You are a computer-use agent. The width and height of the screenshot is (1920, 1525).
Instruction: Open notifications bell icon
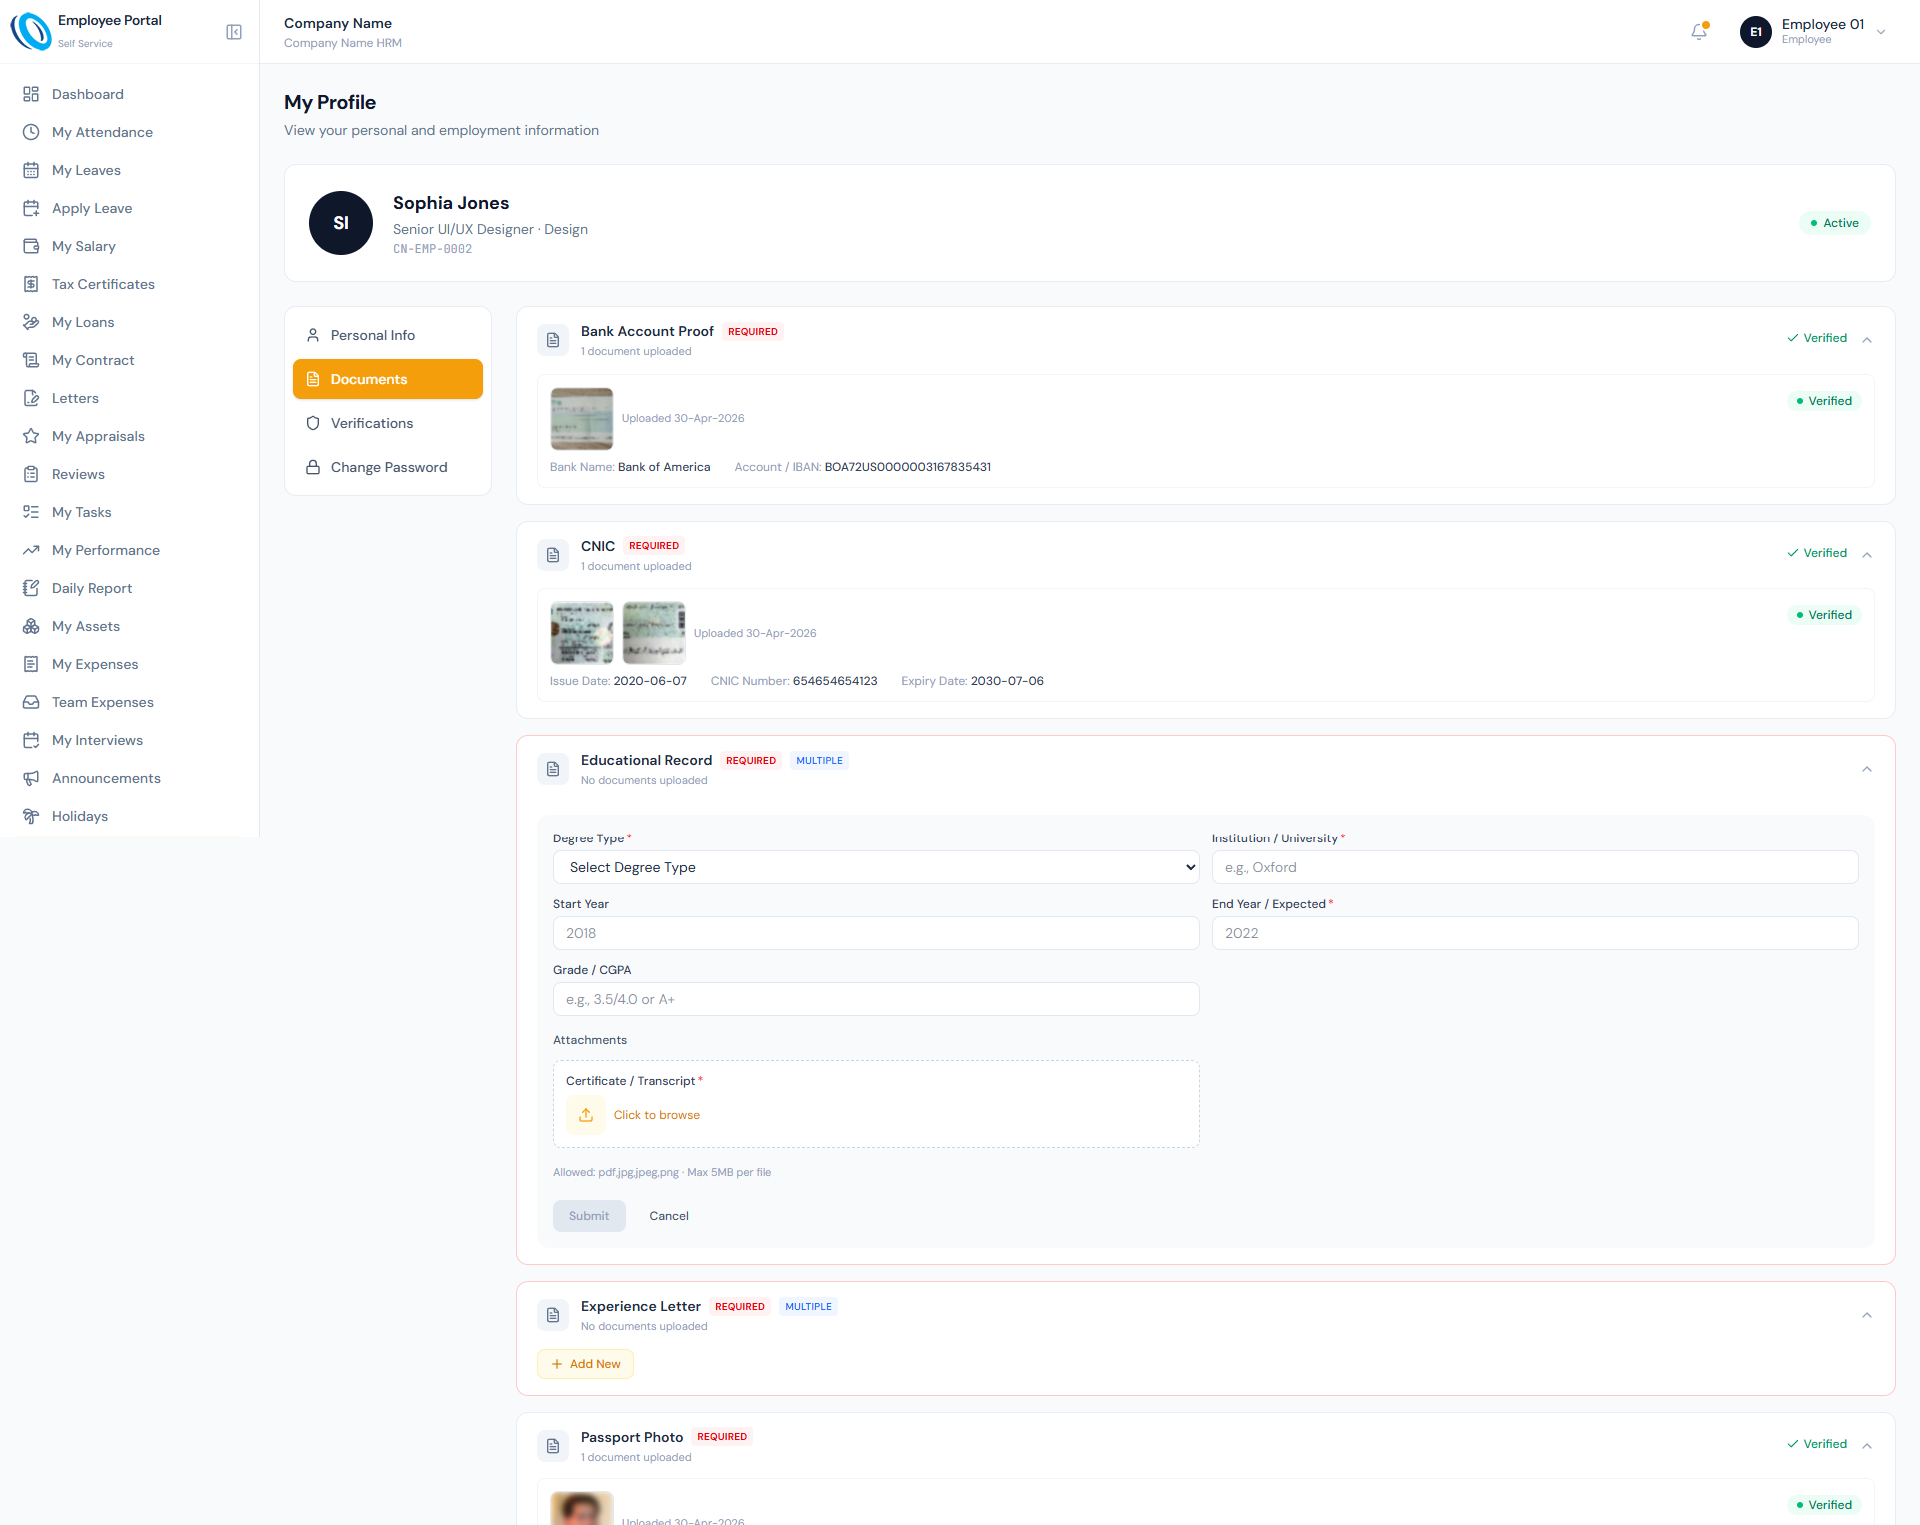tap(1699, 32)
